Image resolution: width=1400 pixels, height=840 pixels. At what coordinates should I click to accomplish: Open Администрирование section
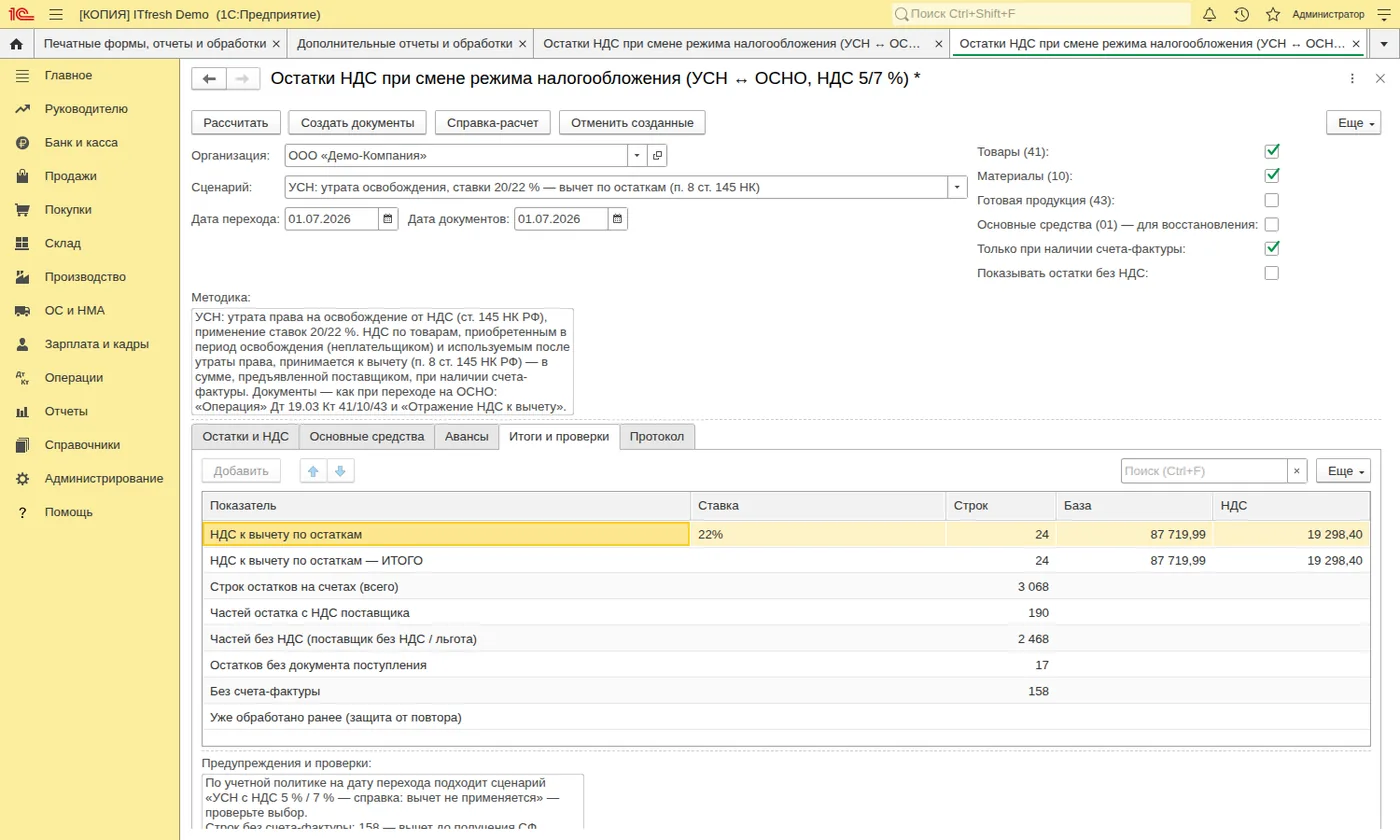tap(104, 479)
